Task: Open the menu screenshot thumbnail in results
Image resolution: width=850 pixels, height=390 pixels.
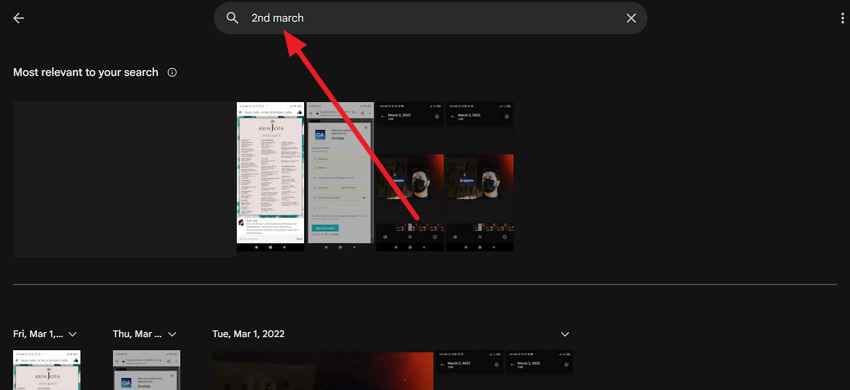Action: point(271,176)
